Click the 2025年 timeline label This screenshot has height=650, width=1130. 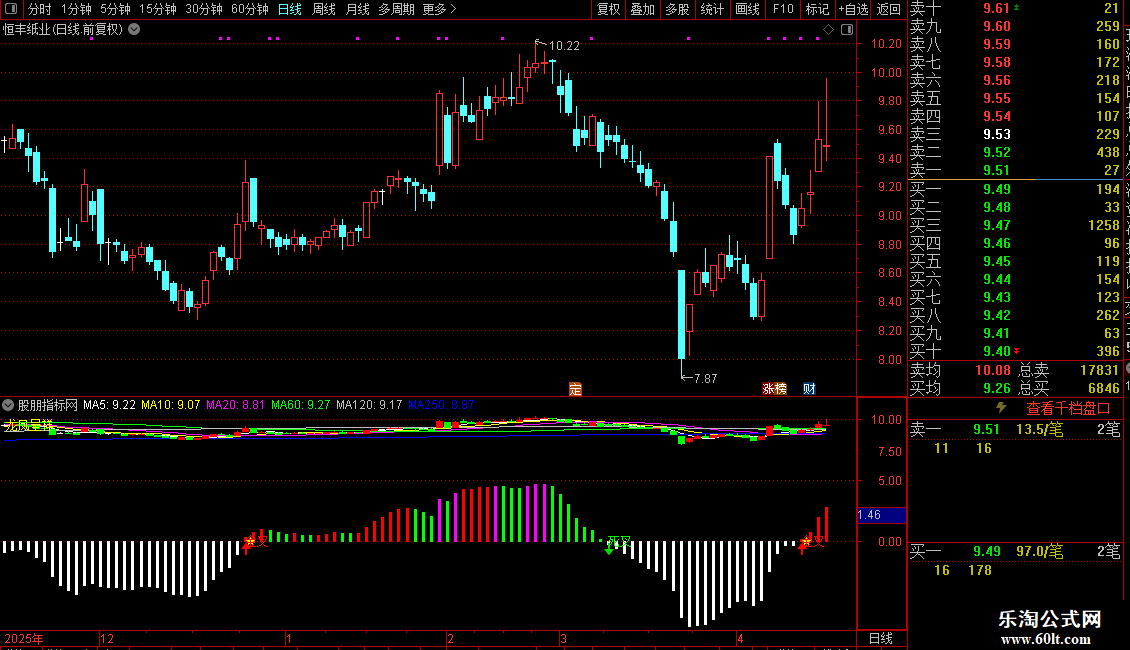[24, 638]
